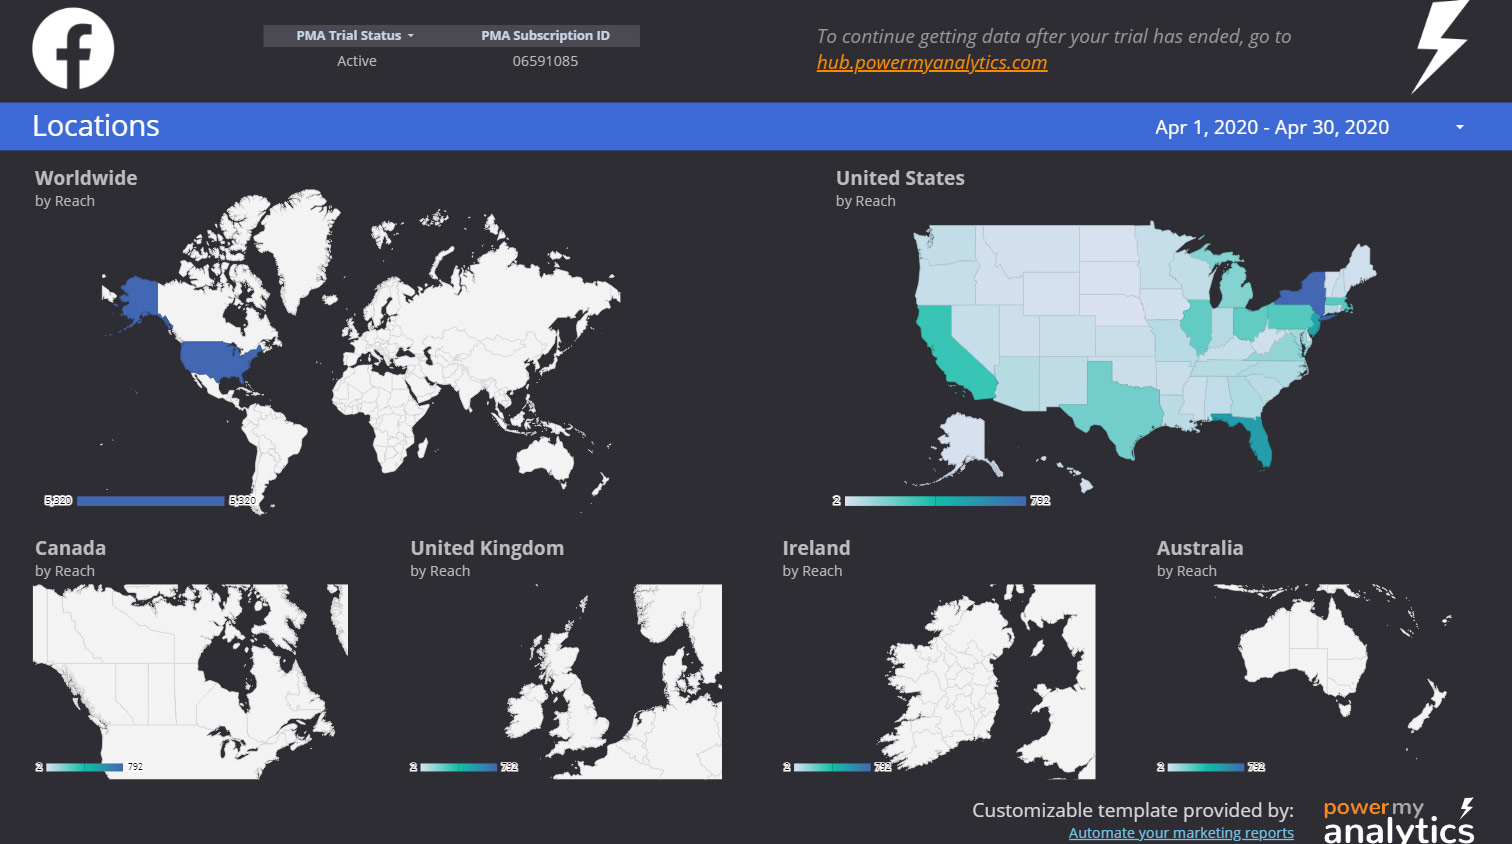
Task: Select the subscription ID value 06591085
Action: pos(545,61)
